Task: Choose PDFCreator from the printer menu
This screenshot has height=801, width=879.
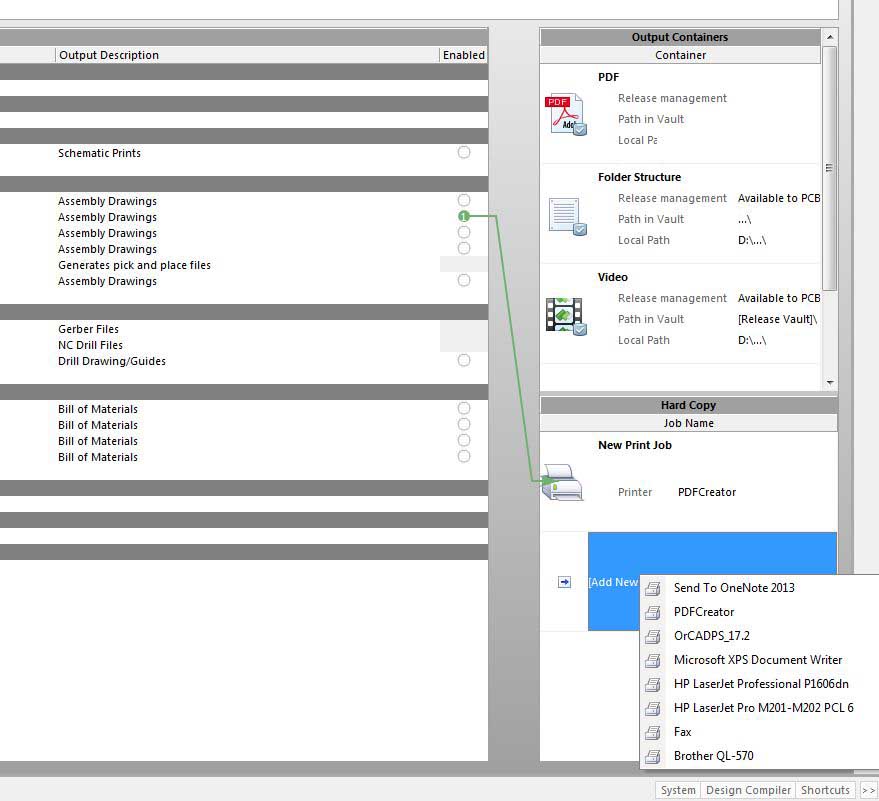Action: [x=704, y=612]
